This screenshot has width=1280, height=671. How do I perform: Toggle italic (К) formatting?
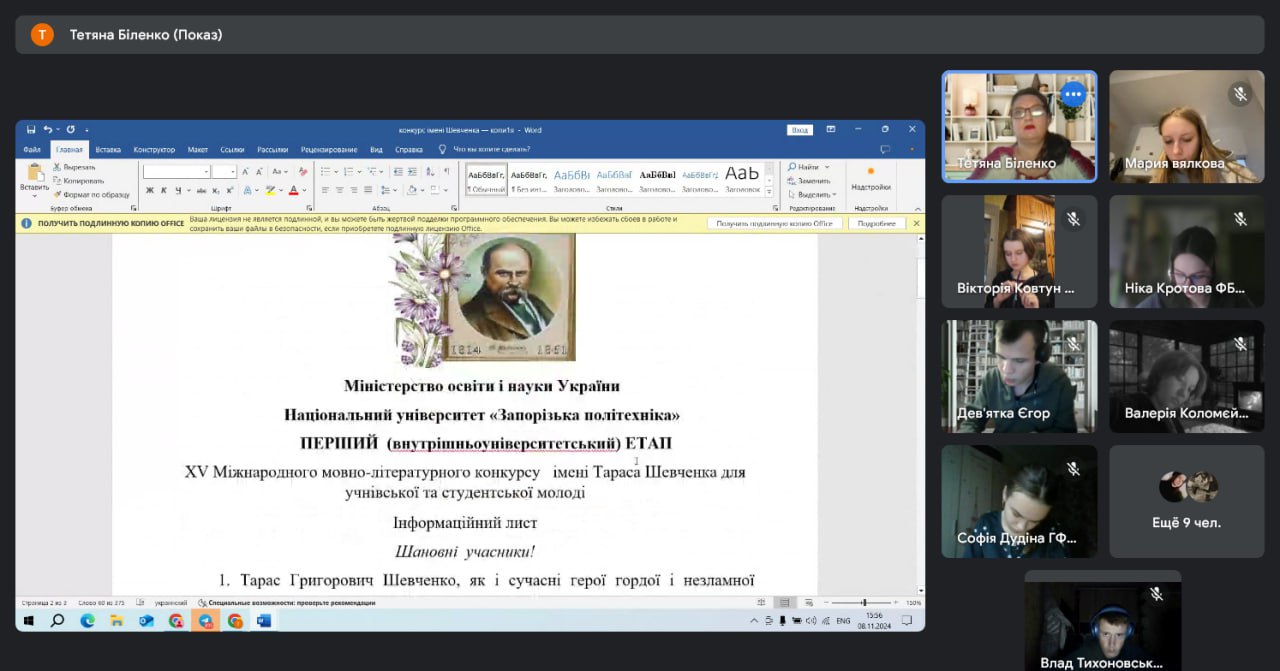(x=164, y=190)
